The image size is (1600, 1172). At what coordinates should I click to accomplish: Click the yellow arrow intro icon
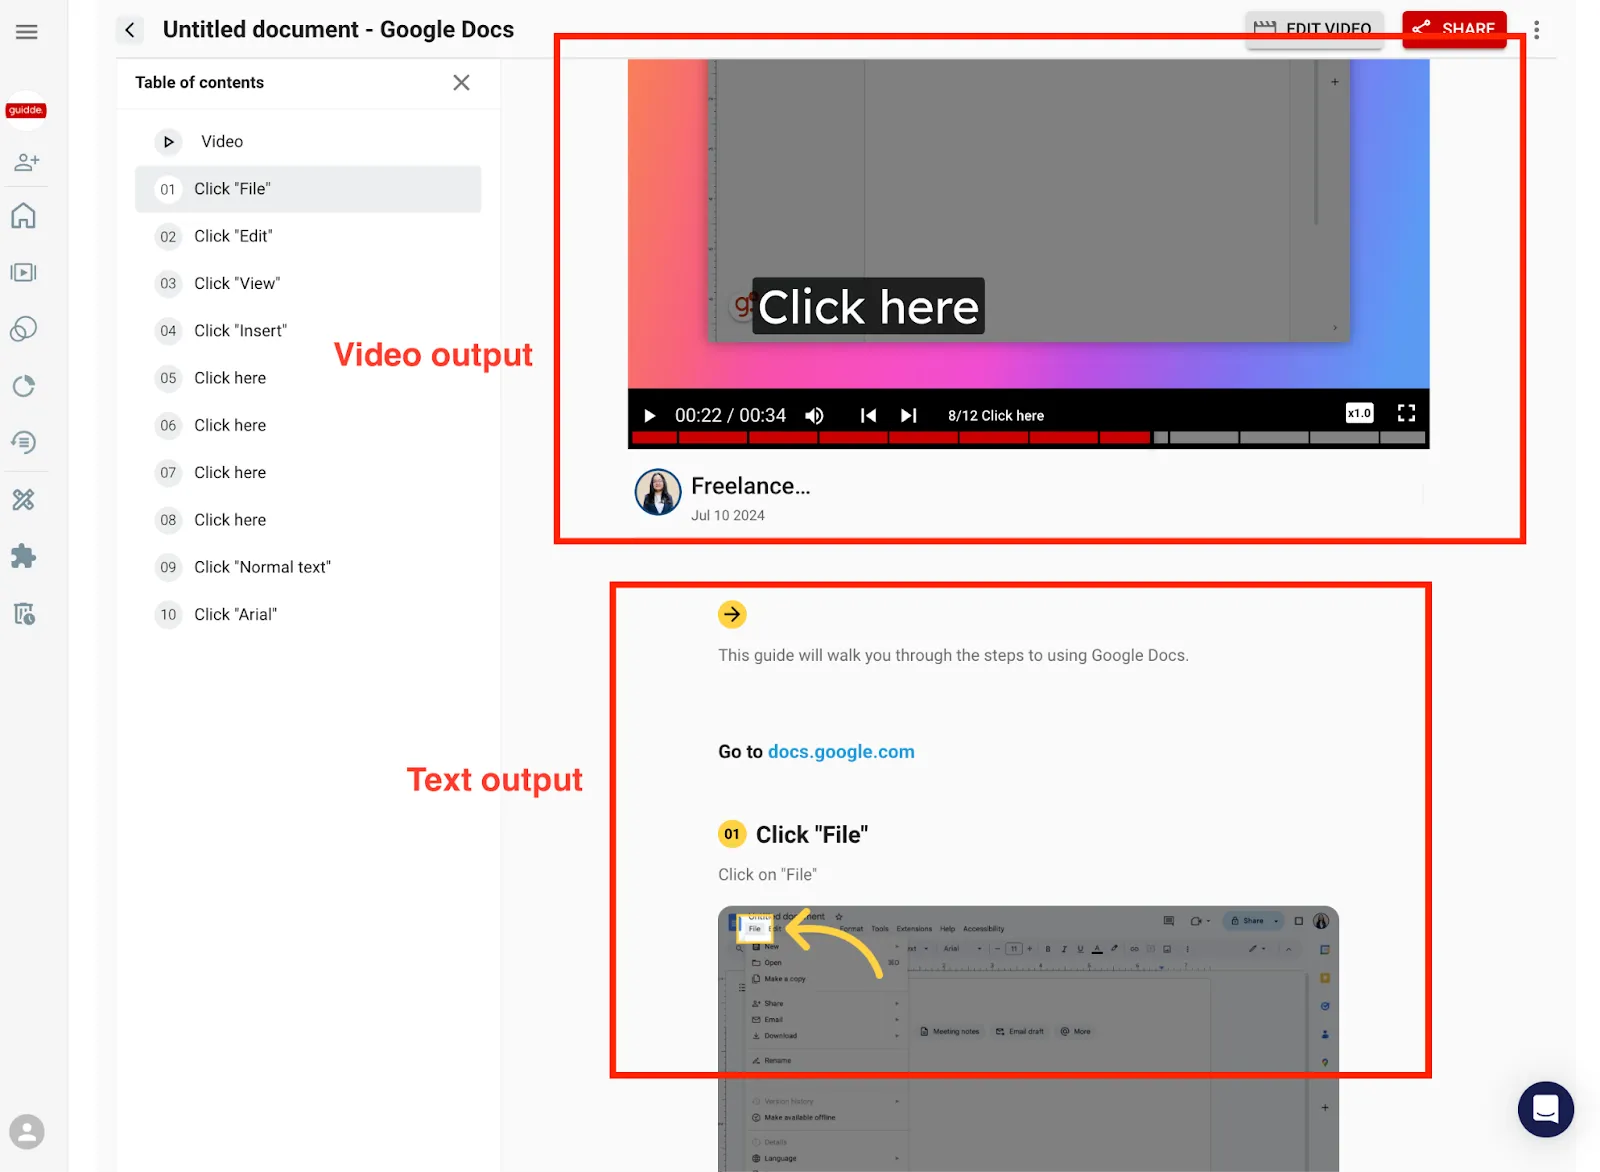732,614
